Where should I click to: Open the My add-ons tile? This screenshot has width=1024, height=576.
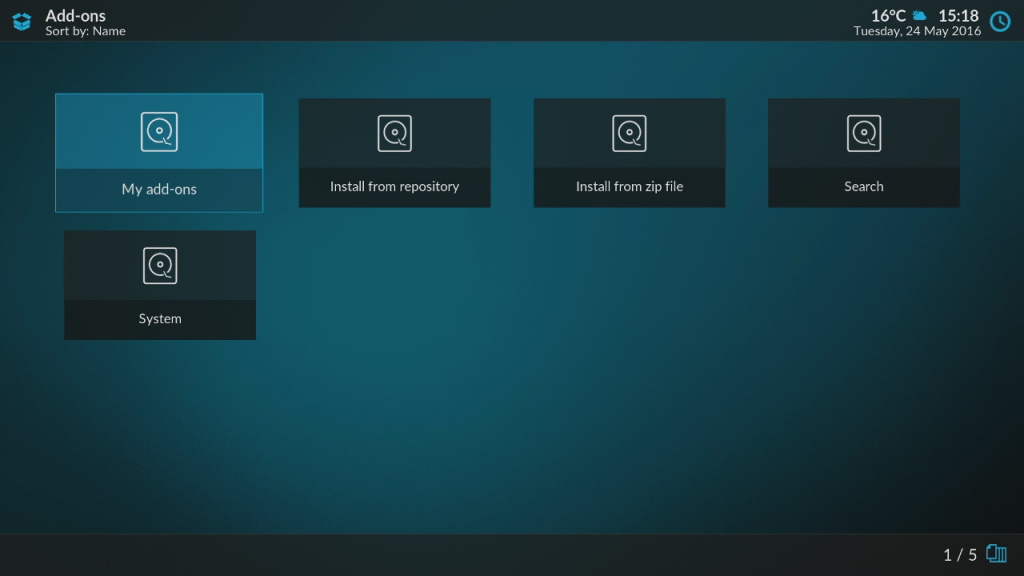[159, 153]
